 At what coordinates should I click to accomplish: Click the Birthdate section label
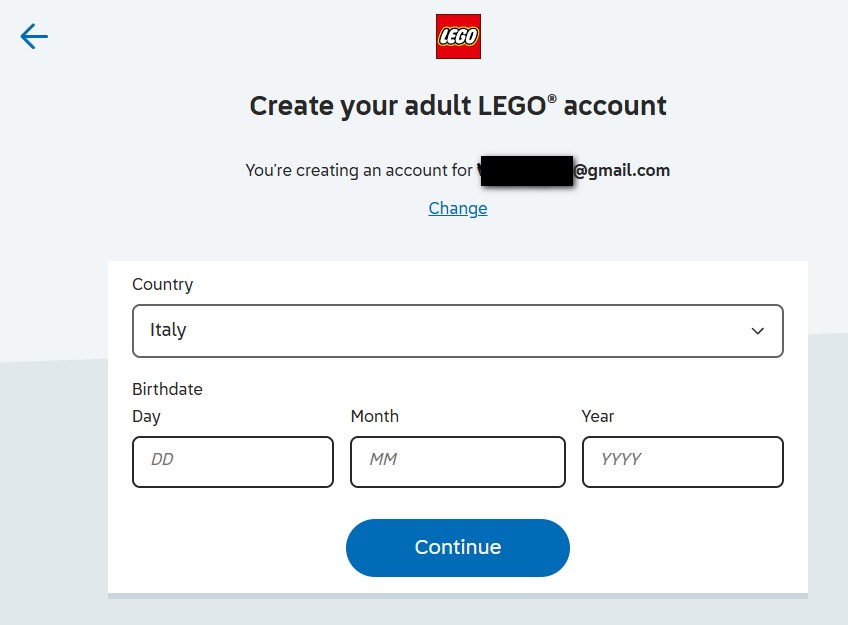coord(167,389)
